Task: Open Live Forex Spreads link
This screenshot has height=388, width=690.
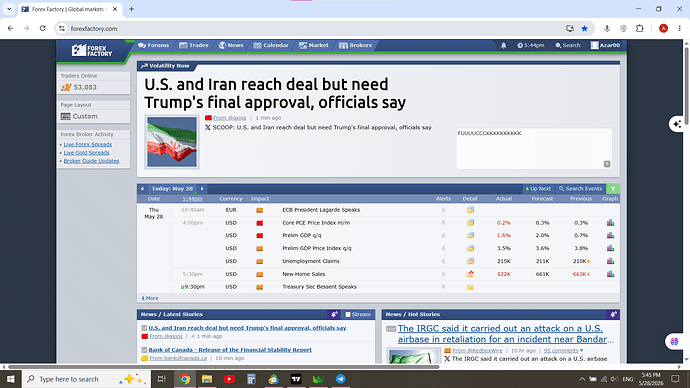Action: coord(88,144)
